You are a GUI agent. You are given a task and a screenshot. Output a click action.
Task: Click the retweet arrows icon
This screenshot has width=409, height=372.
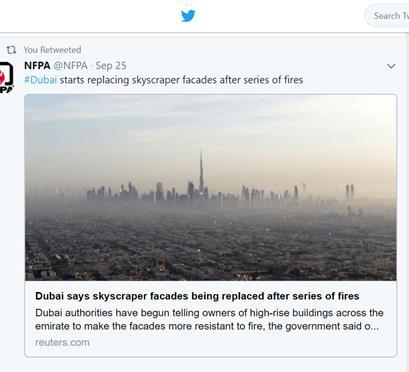[x=11, y=50]
